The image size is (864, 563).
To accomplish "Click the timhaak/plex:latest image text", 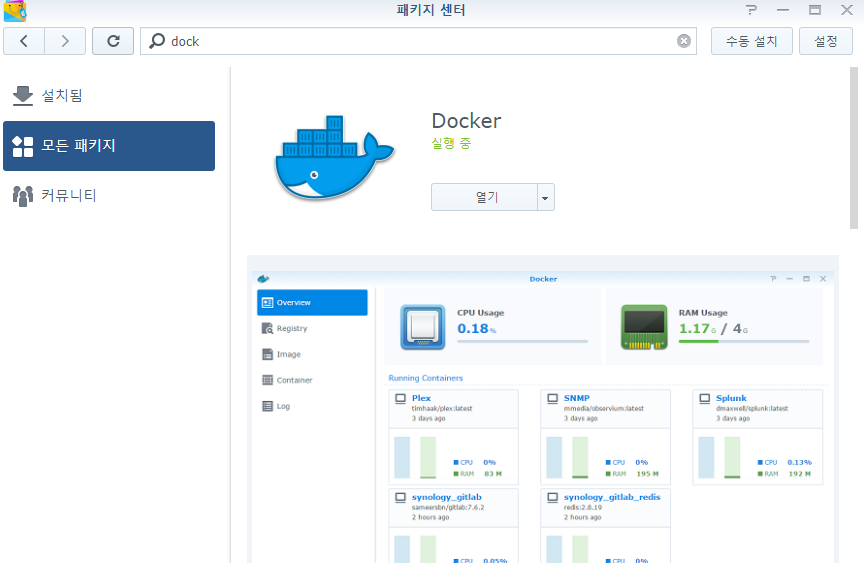I will click(x=442, y=408).
